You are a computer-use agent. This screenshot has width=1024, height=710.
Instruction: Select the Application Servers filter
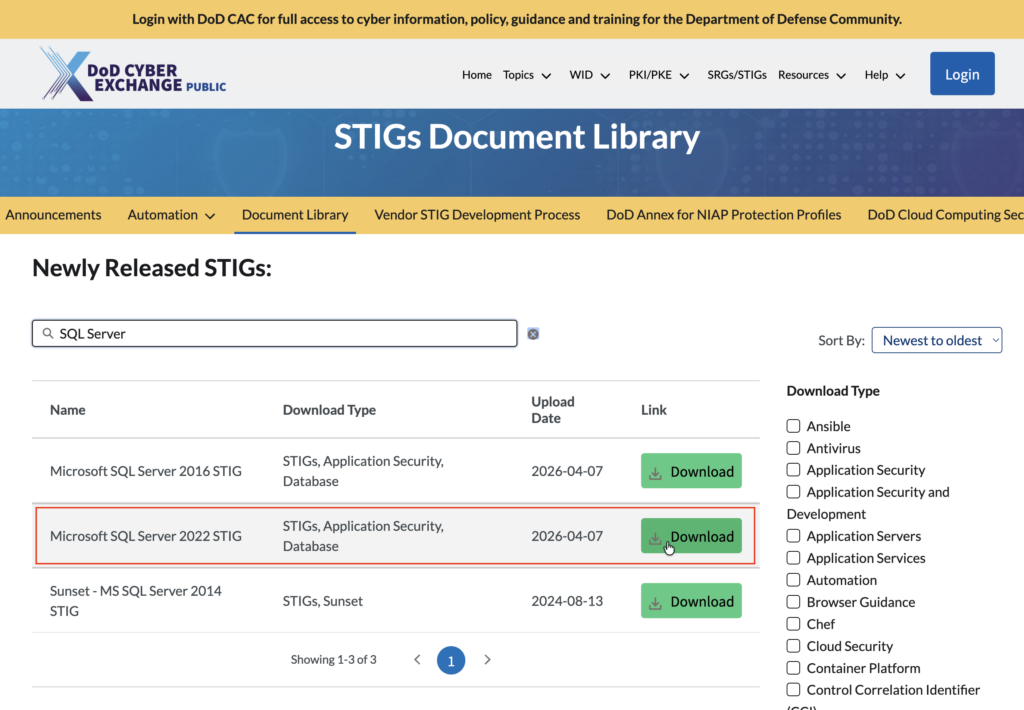pyautogui.click(x=793, y=536)
